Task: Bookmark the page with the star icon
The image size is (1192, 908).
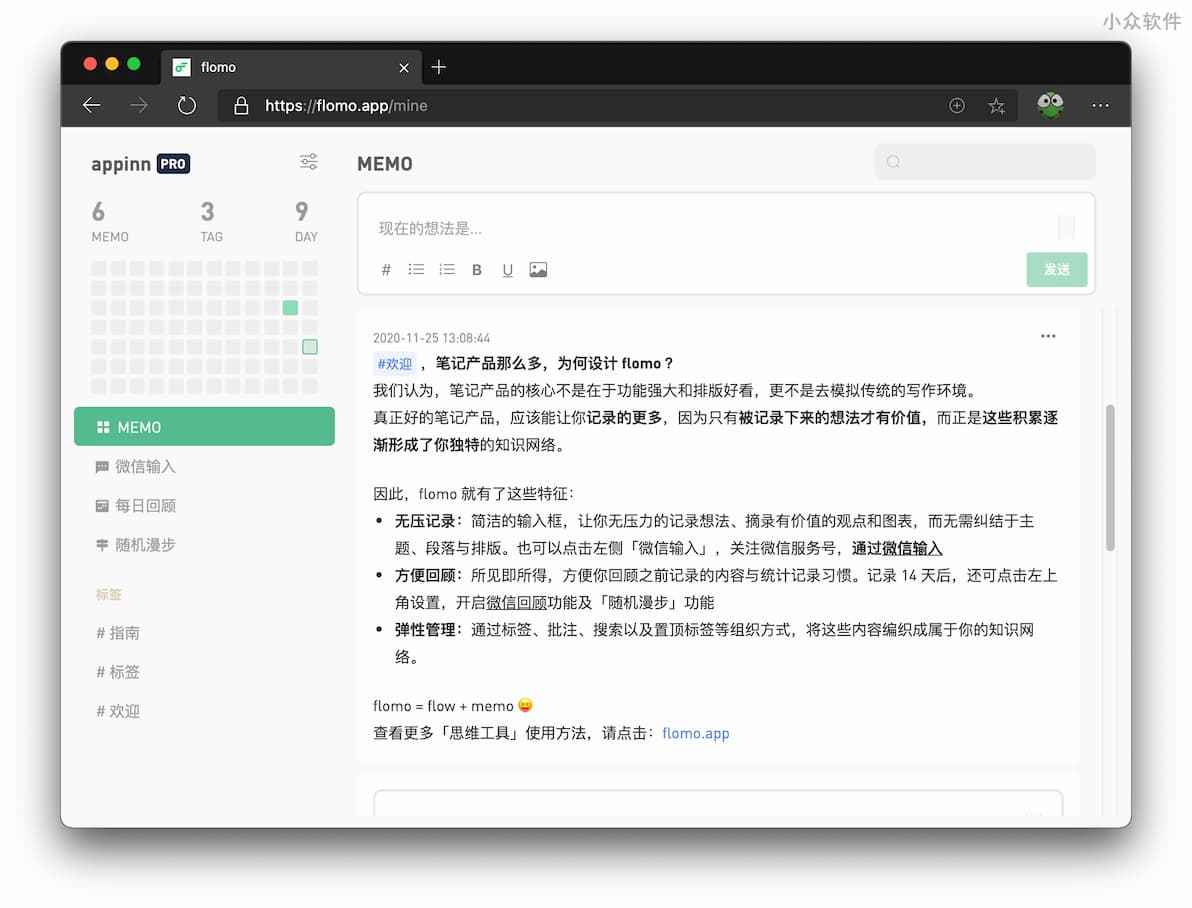Action: tap(996, 106)
